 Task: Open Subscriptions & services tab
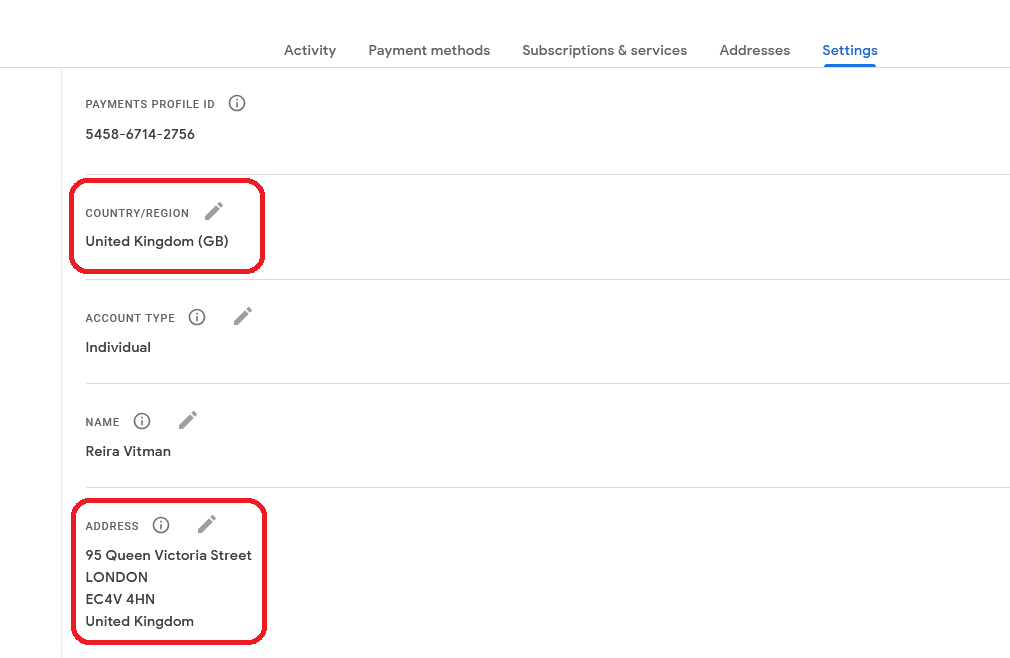pos(604,50)
